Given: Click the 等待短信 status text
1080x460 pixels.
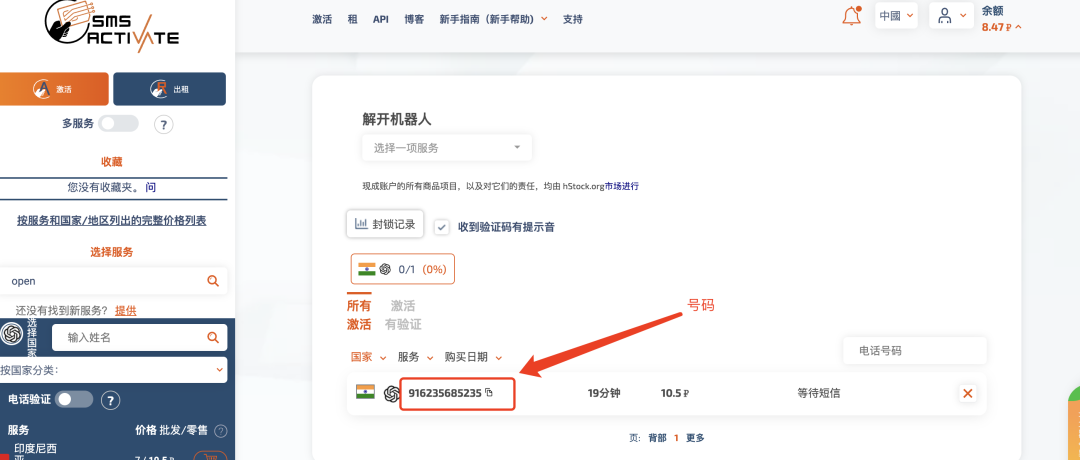Looking at the screenshot, I should [x=818, y=393].
